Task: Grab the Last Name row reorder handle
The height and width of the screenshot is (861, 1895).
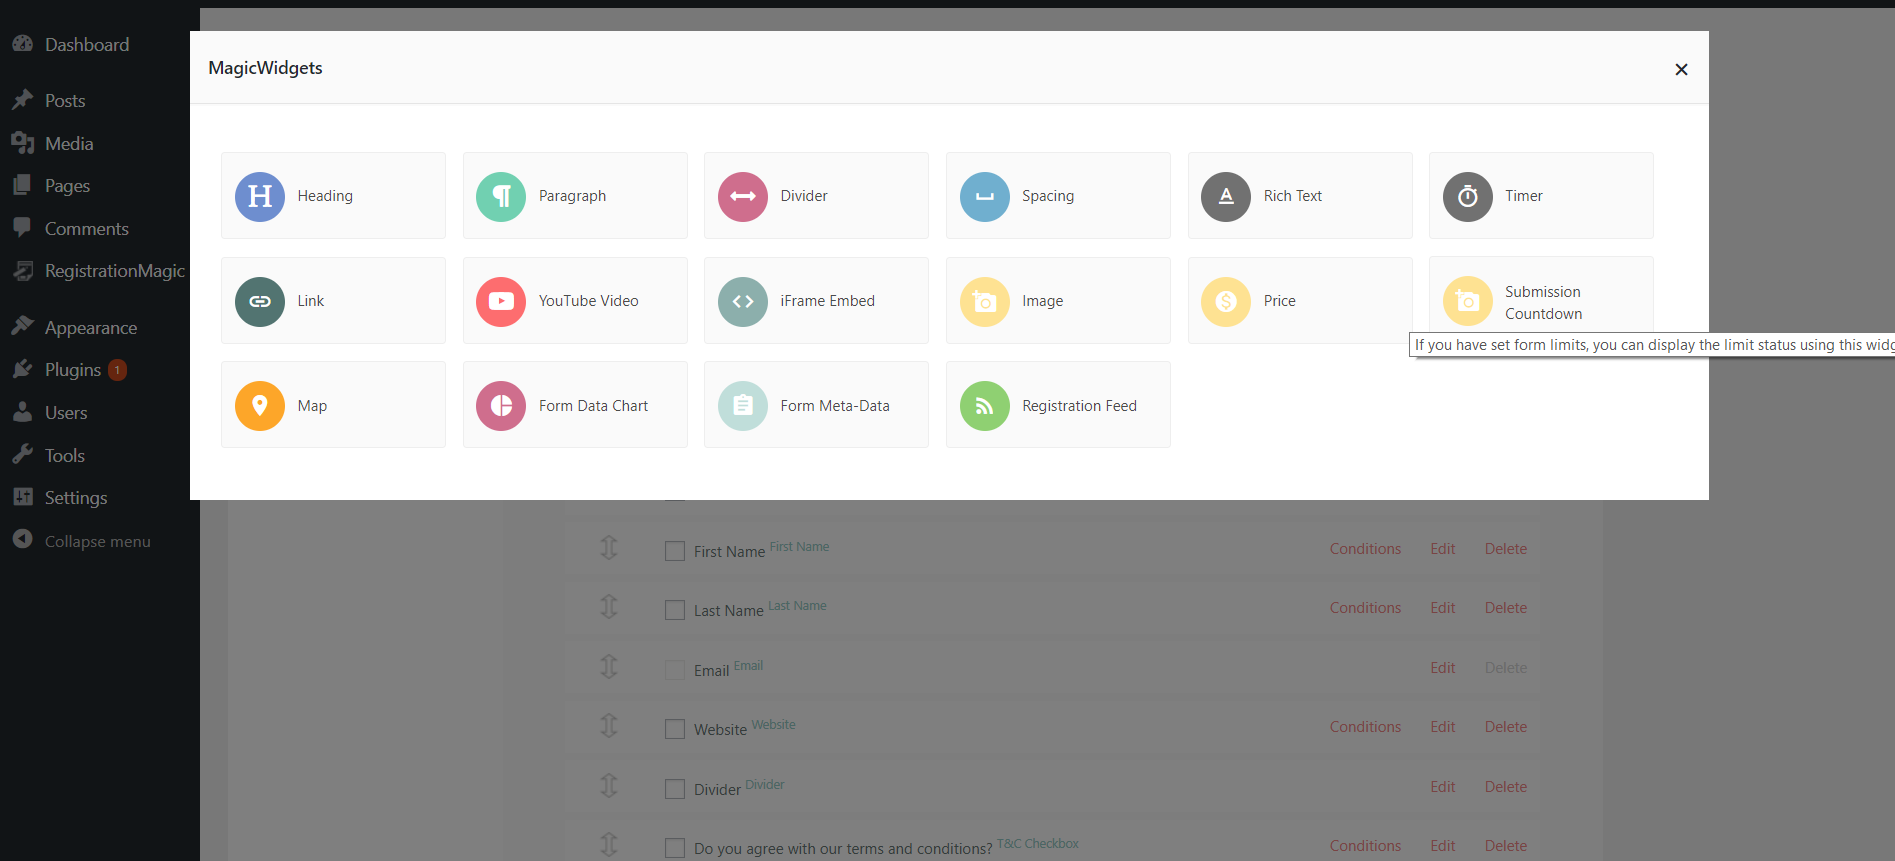Action: click(609, 607)
